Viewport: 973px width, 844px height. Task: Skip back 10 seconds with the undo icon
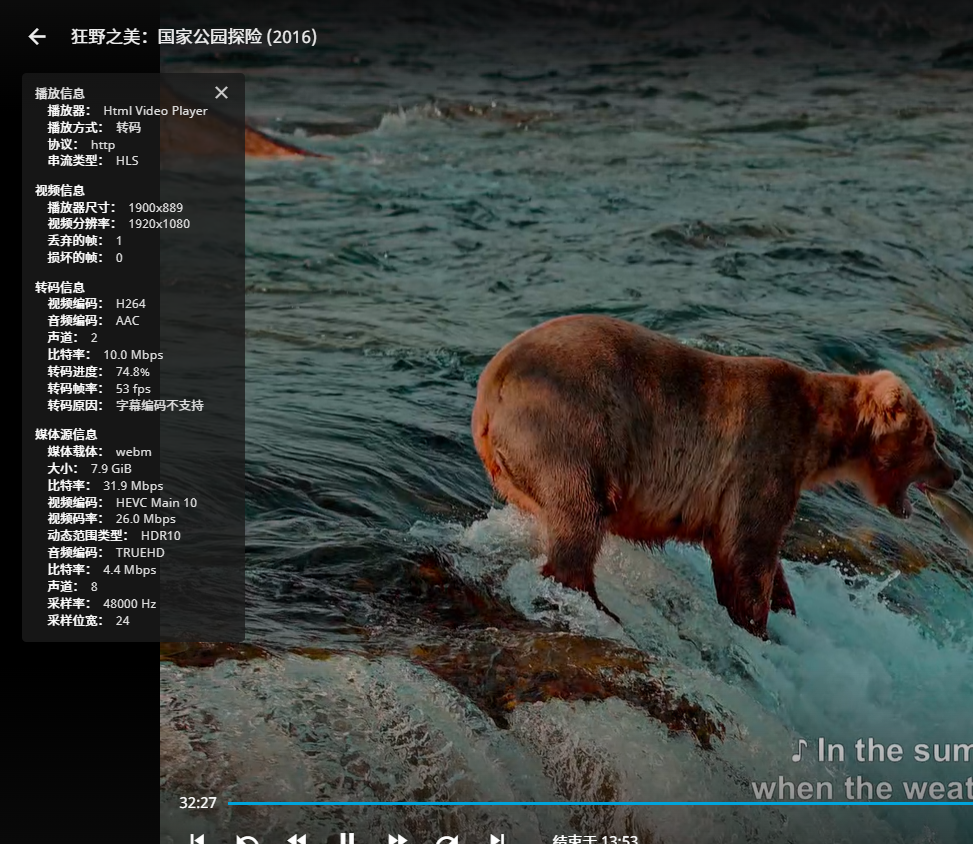pos(247,840)
